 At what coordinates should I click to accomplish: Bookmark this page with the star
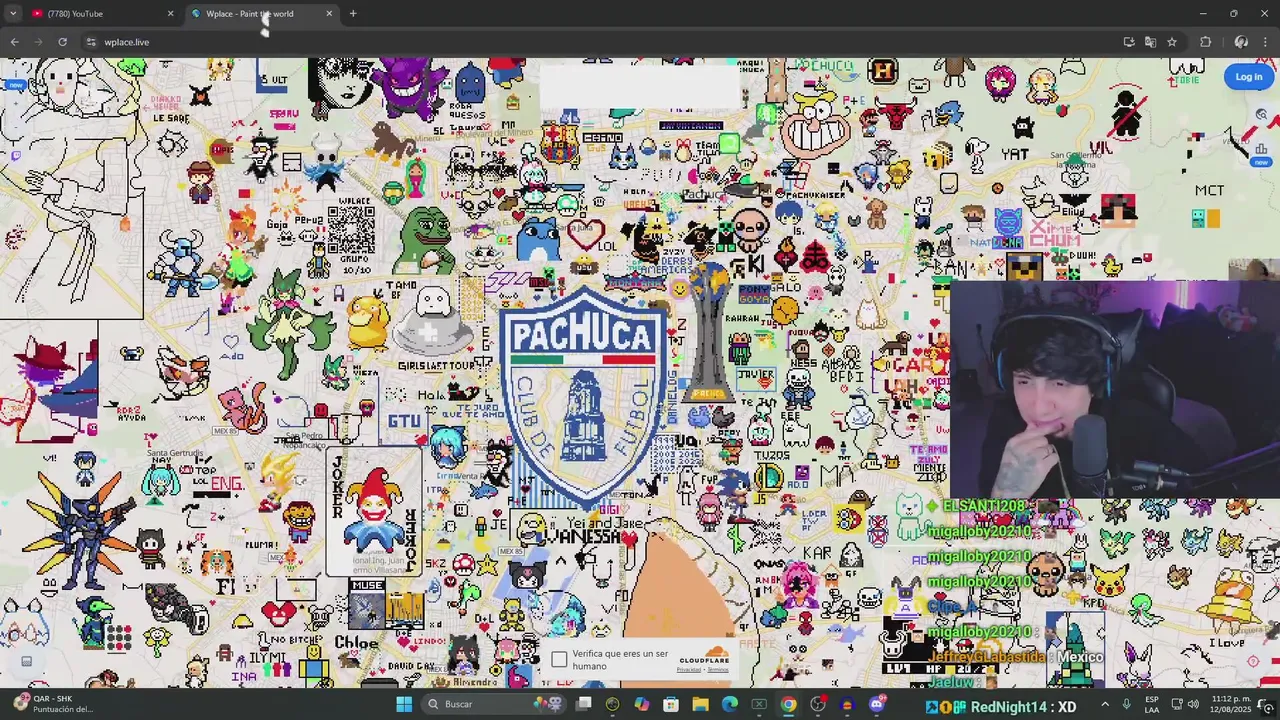click(x=1172, y=42)
